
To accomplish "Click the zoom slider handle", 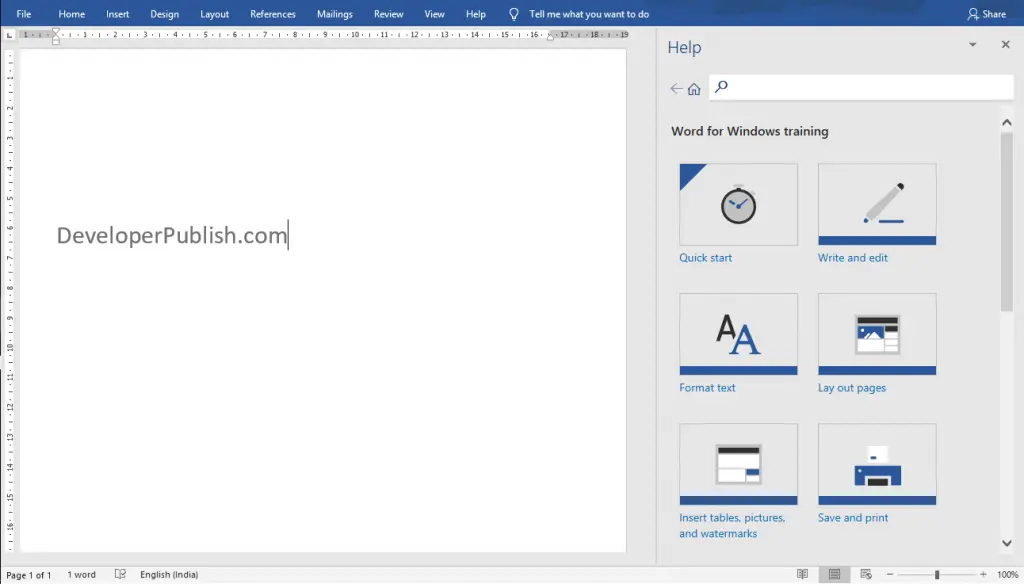I will (936, 574).
